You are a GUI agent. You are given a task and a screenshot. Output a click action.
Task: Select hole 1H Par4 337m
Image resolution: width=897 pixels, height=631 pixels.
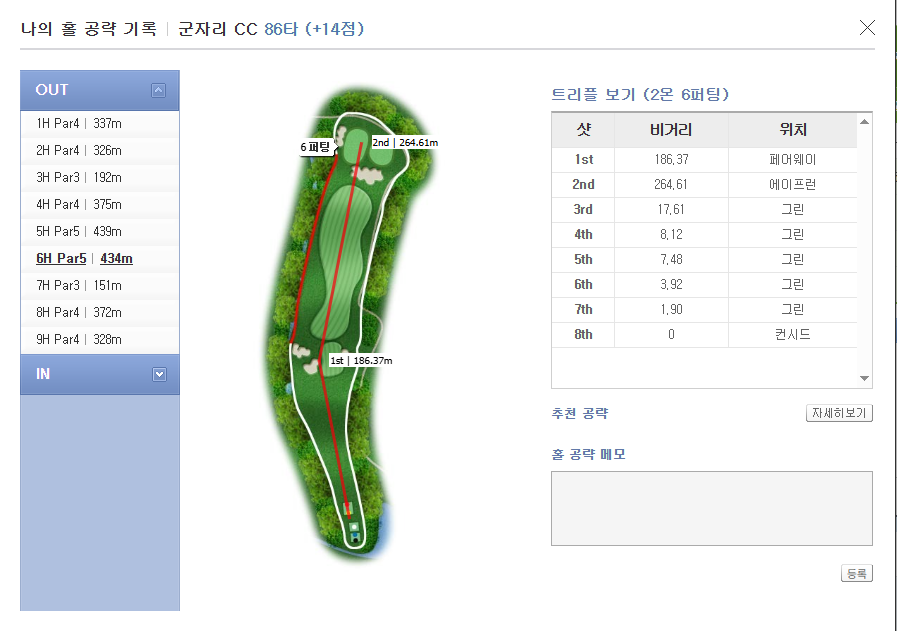tap(79, 123)
